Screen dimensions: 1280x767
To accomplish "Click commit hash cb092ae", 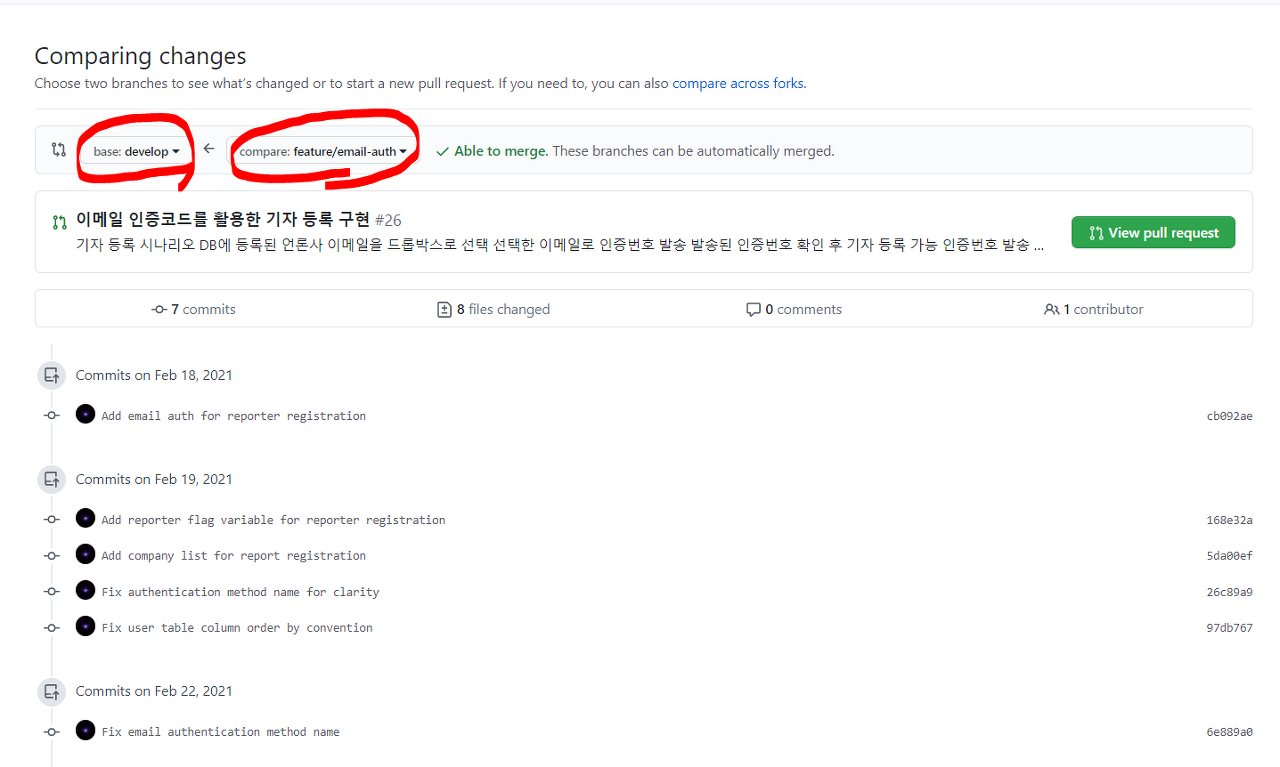I will [1229, 416].
